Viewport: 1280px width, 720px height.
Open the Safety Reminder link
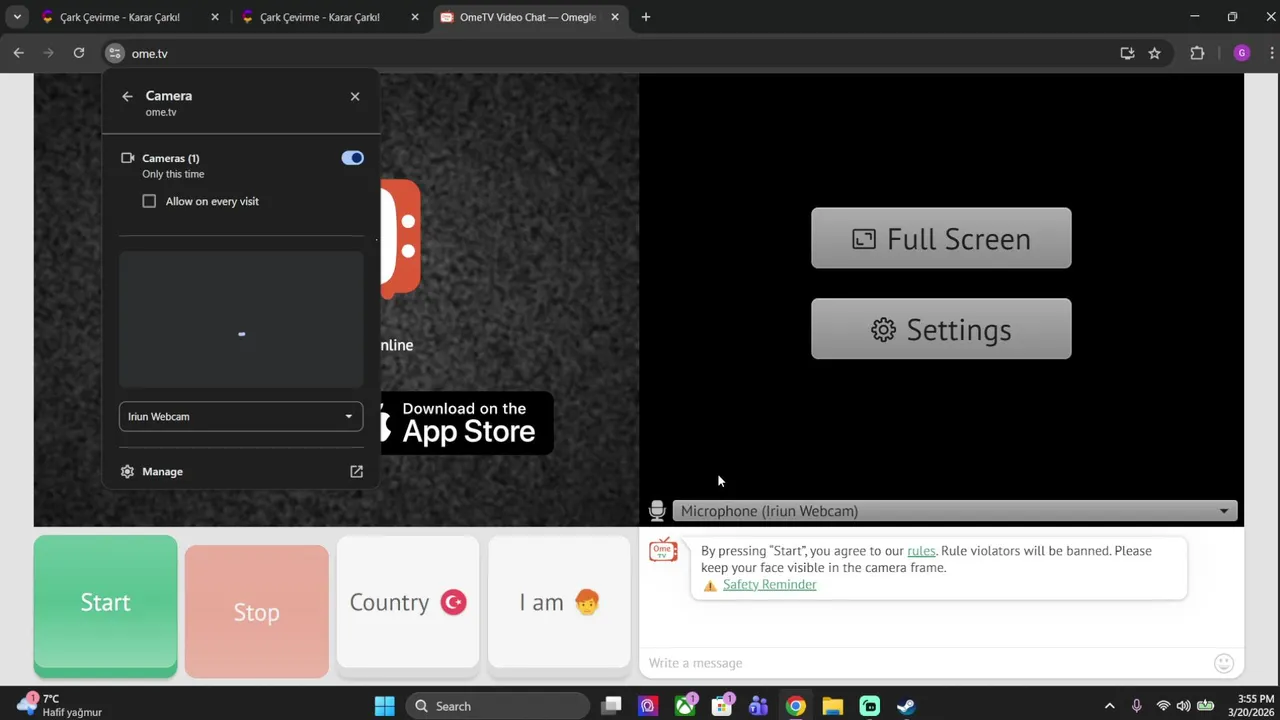point(769,585)
